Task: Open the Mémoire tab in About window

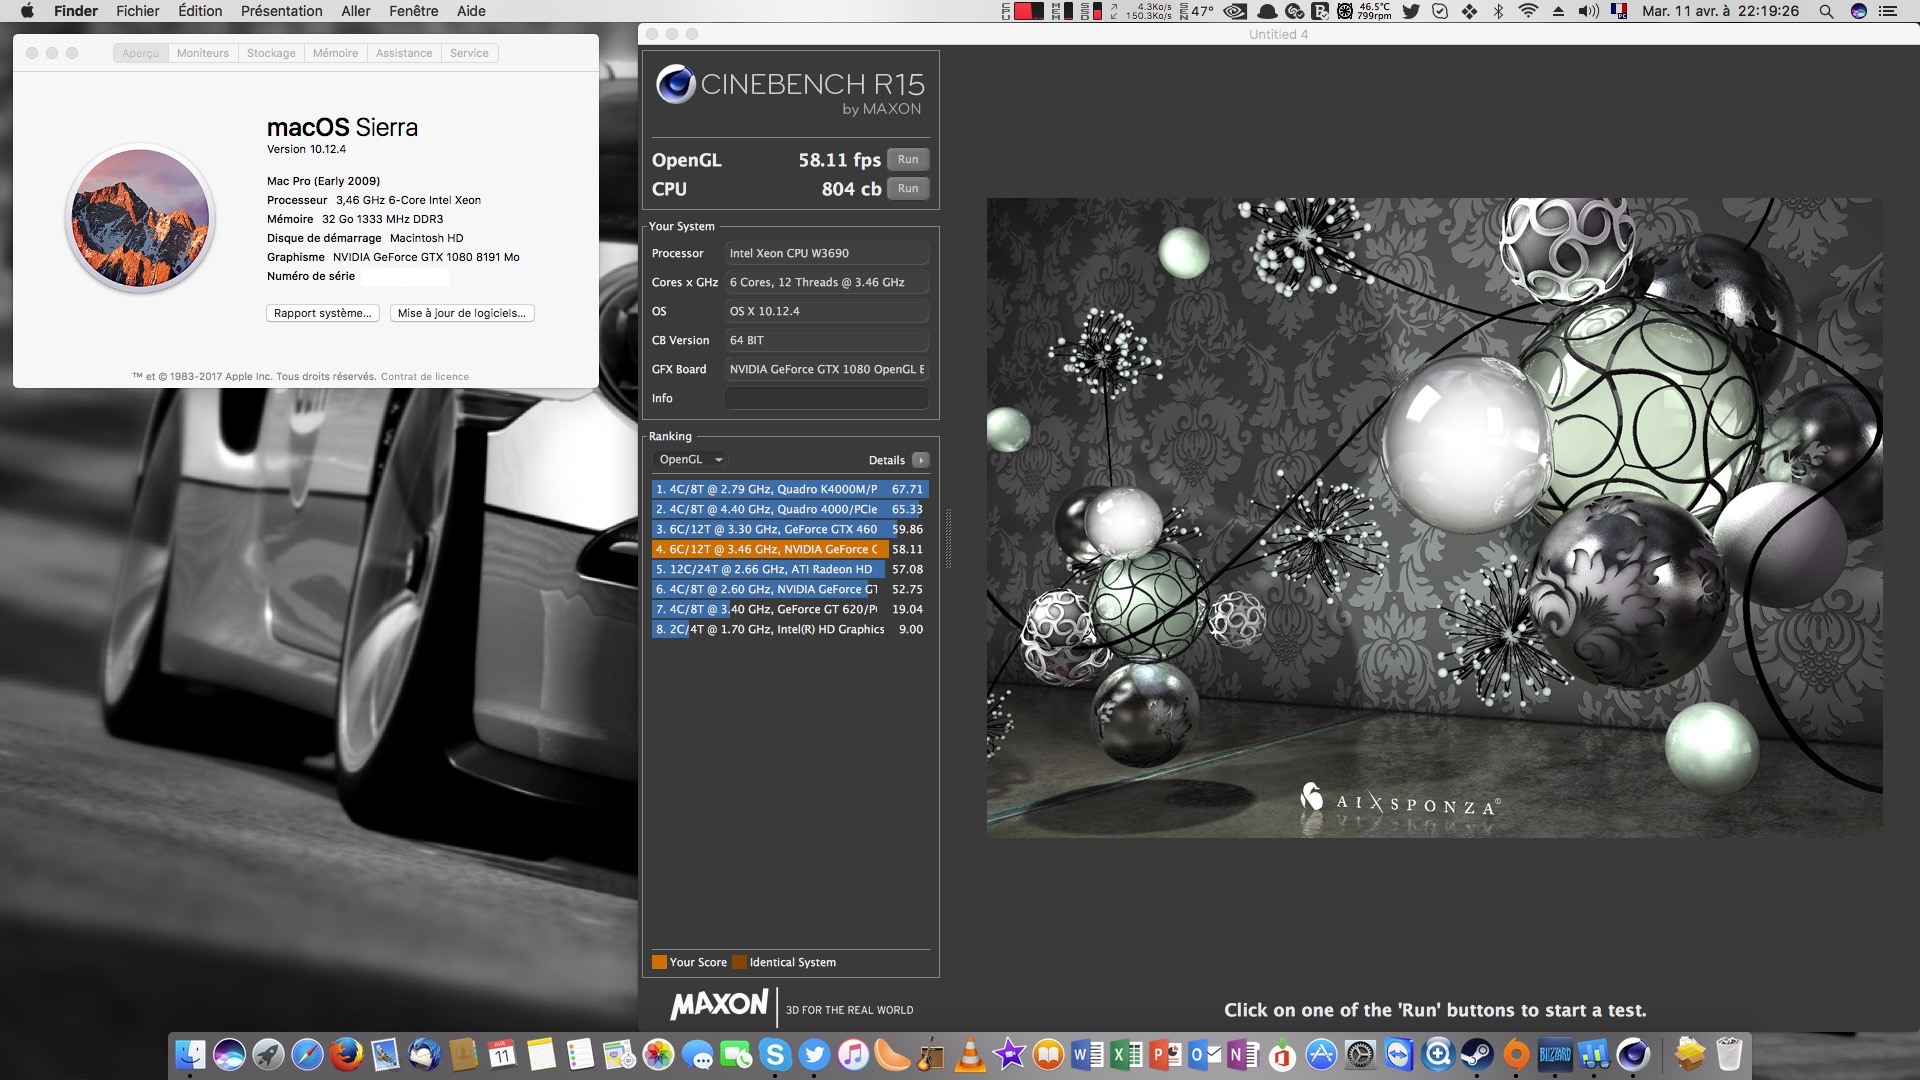Action: point(335,53)
